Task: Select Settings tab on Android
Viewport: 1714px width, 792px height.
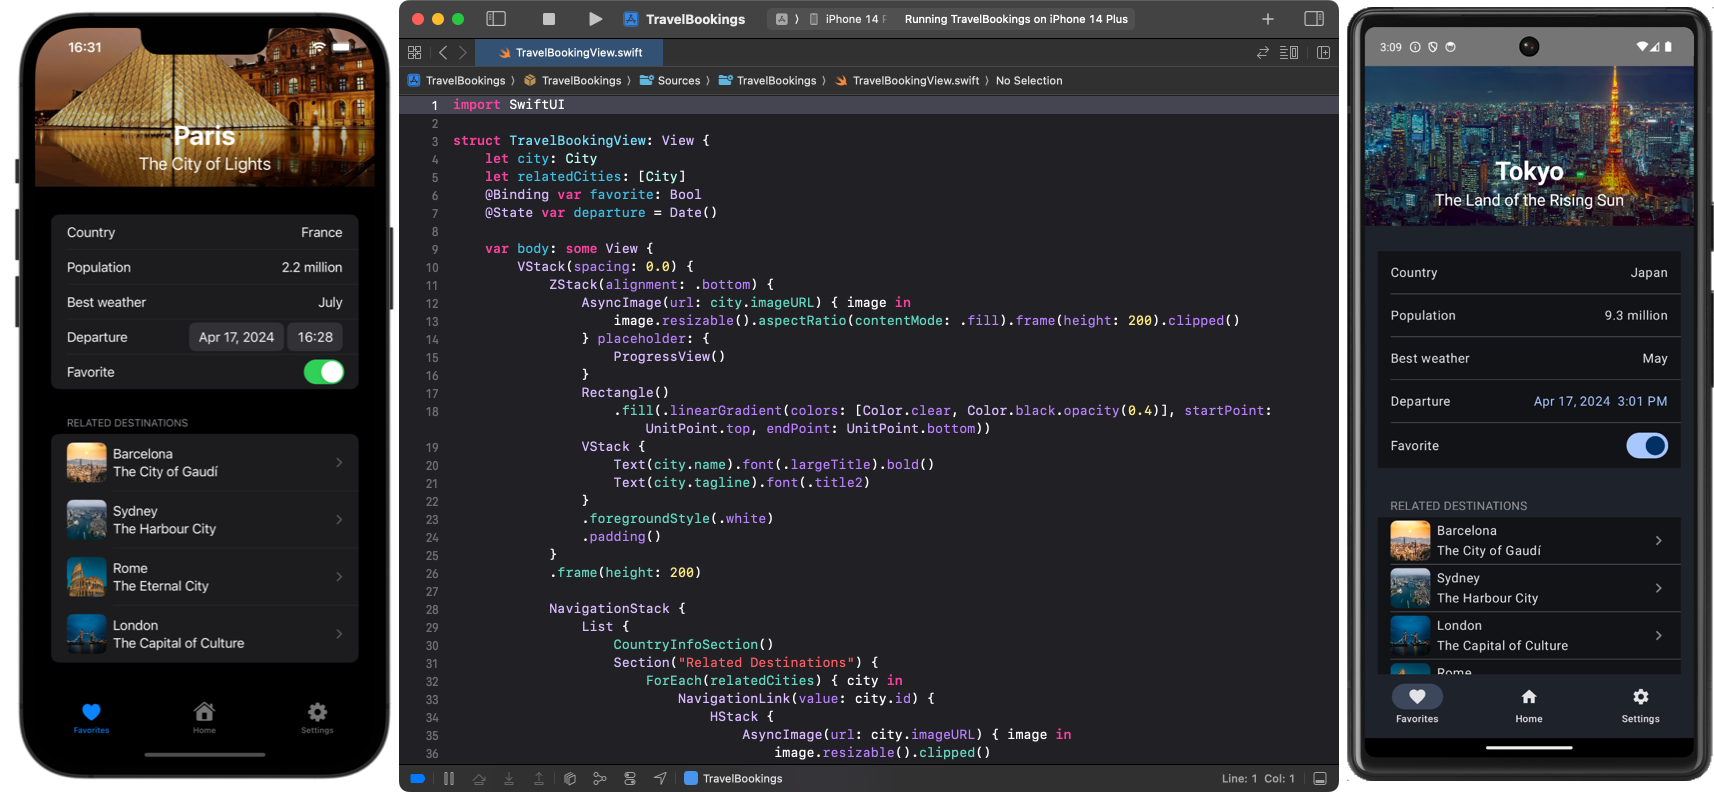Action: tap(1640, 704)
